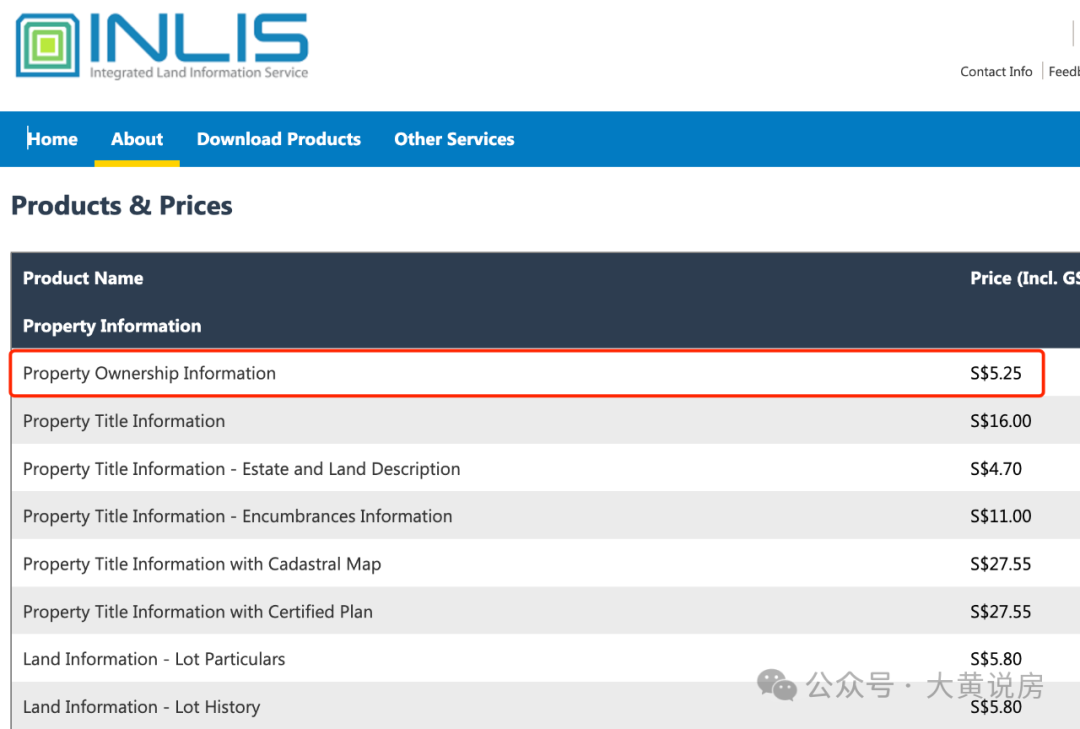Image resolution: width=1080 pixels, height=729 pixels.
Task: Select the About navigation tab
Action: click(x=137, y=139)
